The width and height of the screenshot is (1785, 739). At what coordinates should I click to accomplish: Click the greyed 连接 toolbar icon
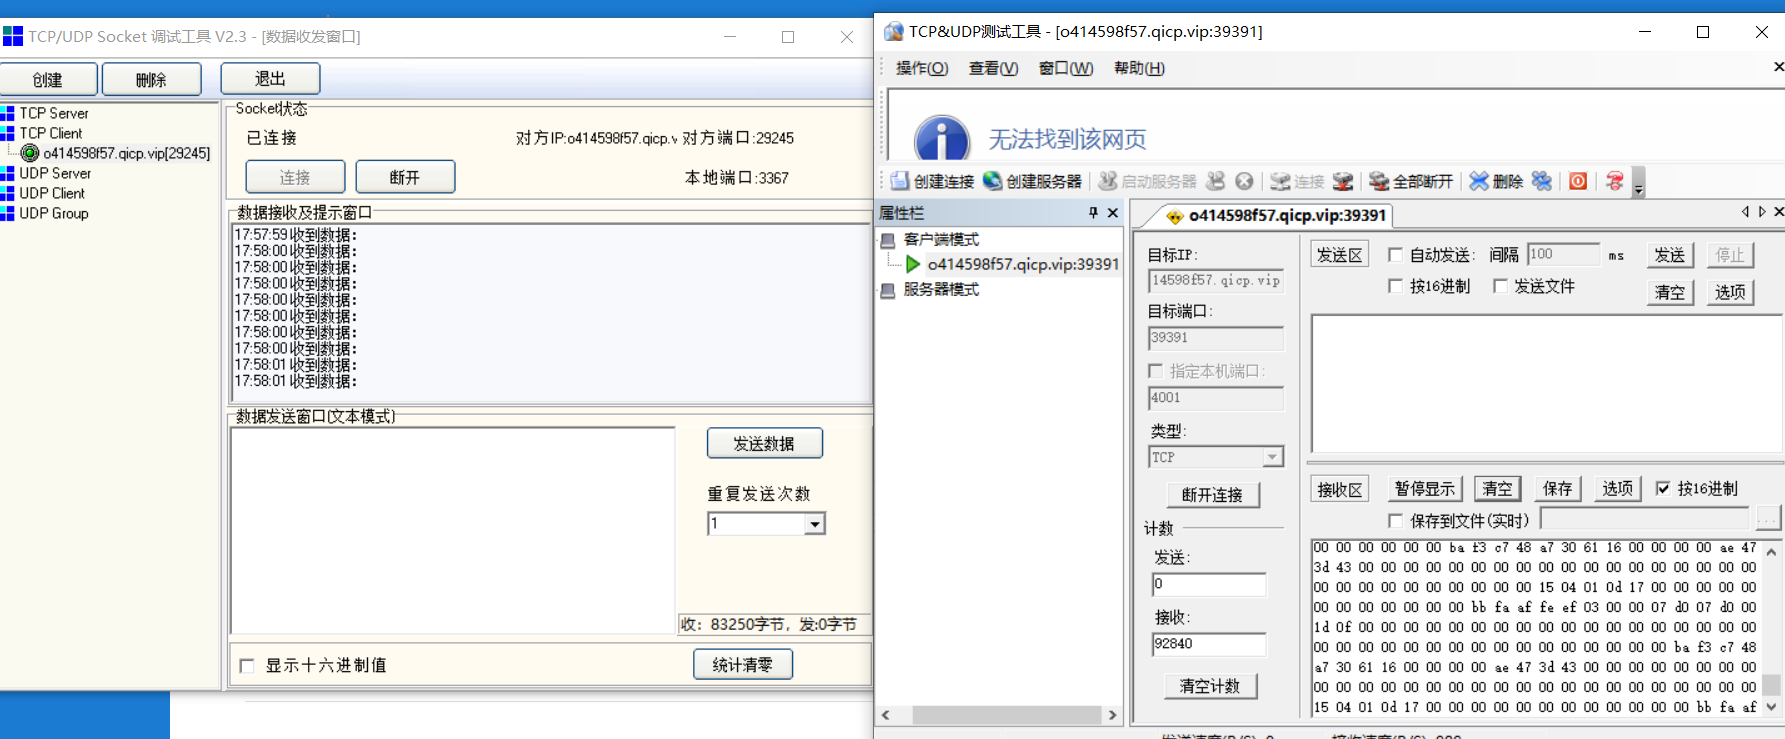[1280, 181]
